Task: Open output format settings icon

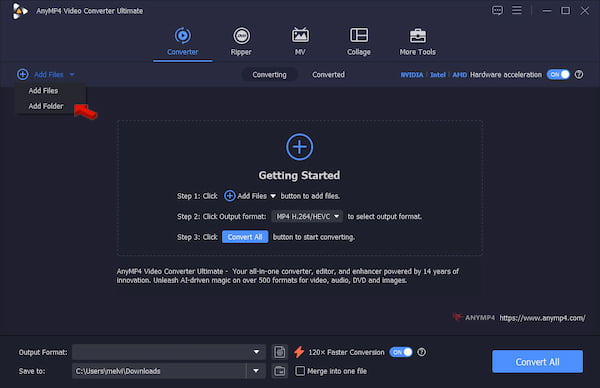Action: (280, 352)
